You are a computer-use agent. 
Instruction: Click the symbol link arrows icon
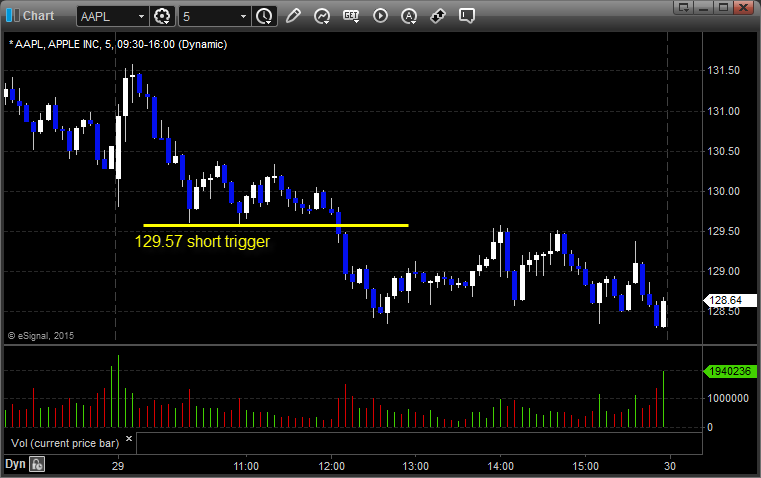tap(438, 16)
